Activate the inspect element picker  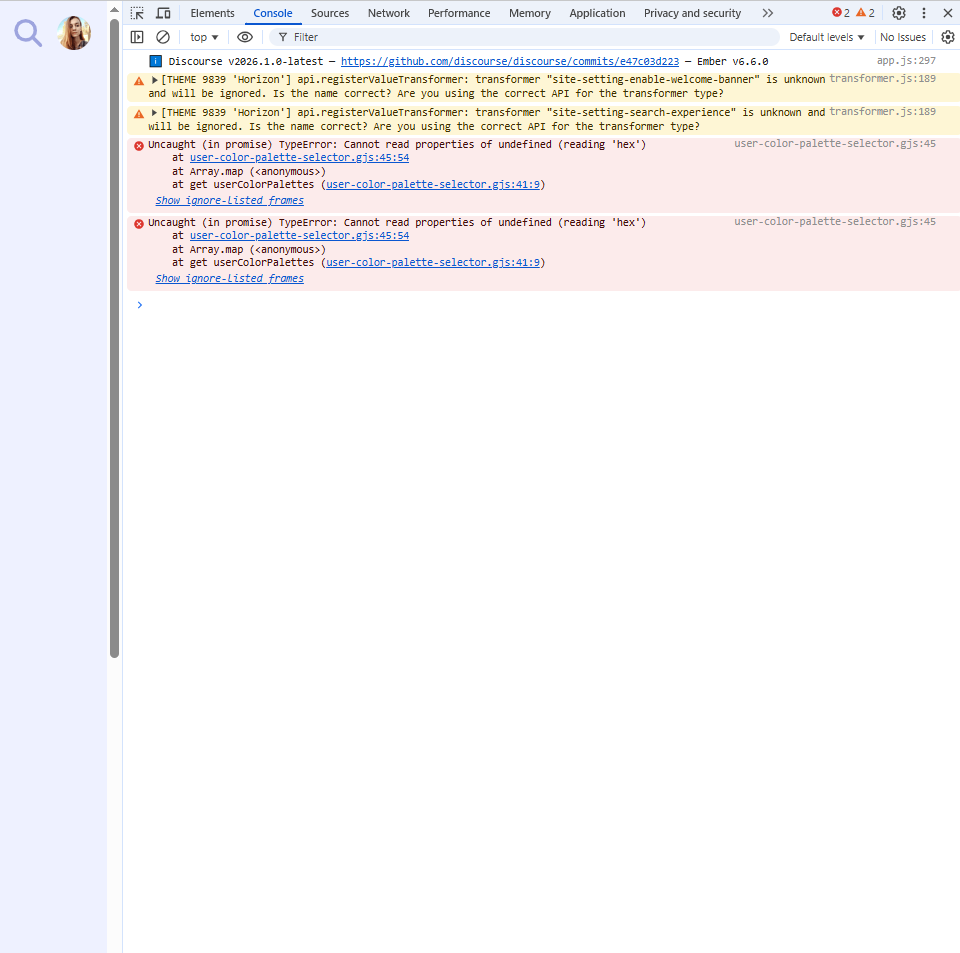pos(137,13)
